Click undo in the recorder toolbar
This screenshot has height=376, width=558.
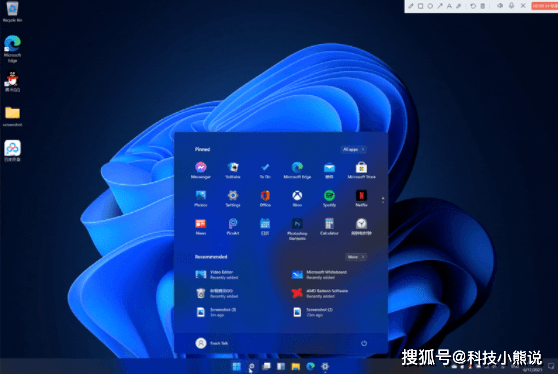click(x=473, y=6)
